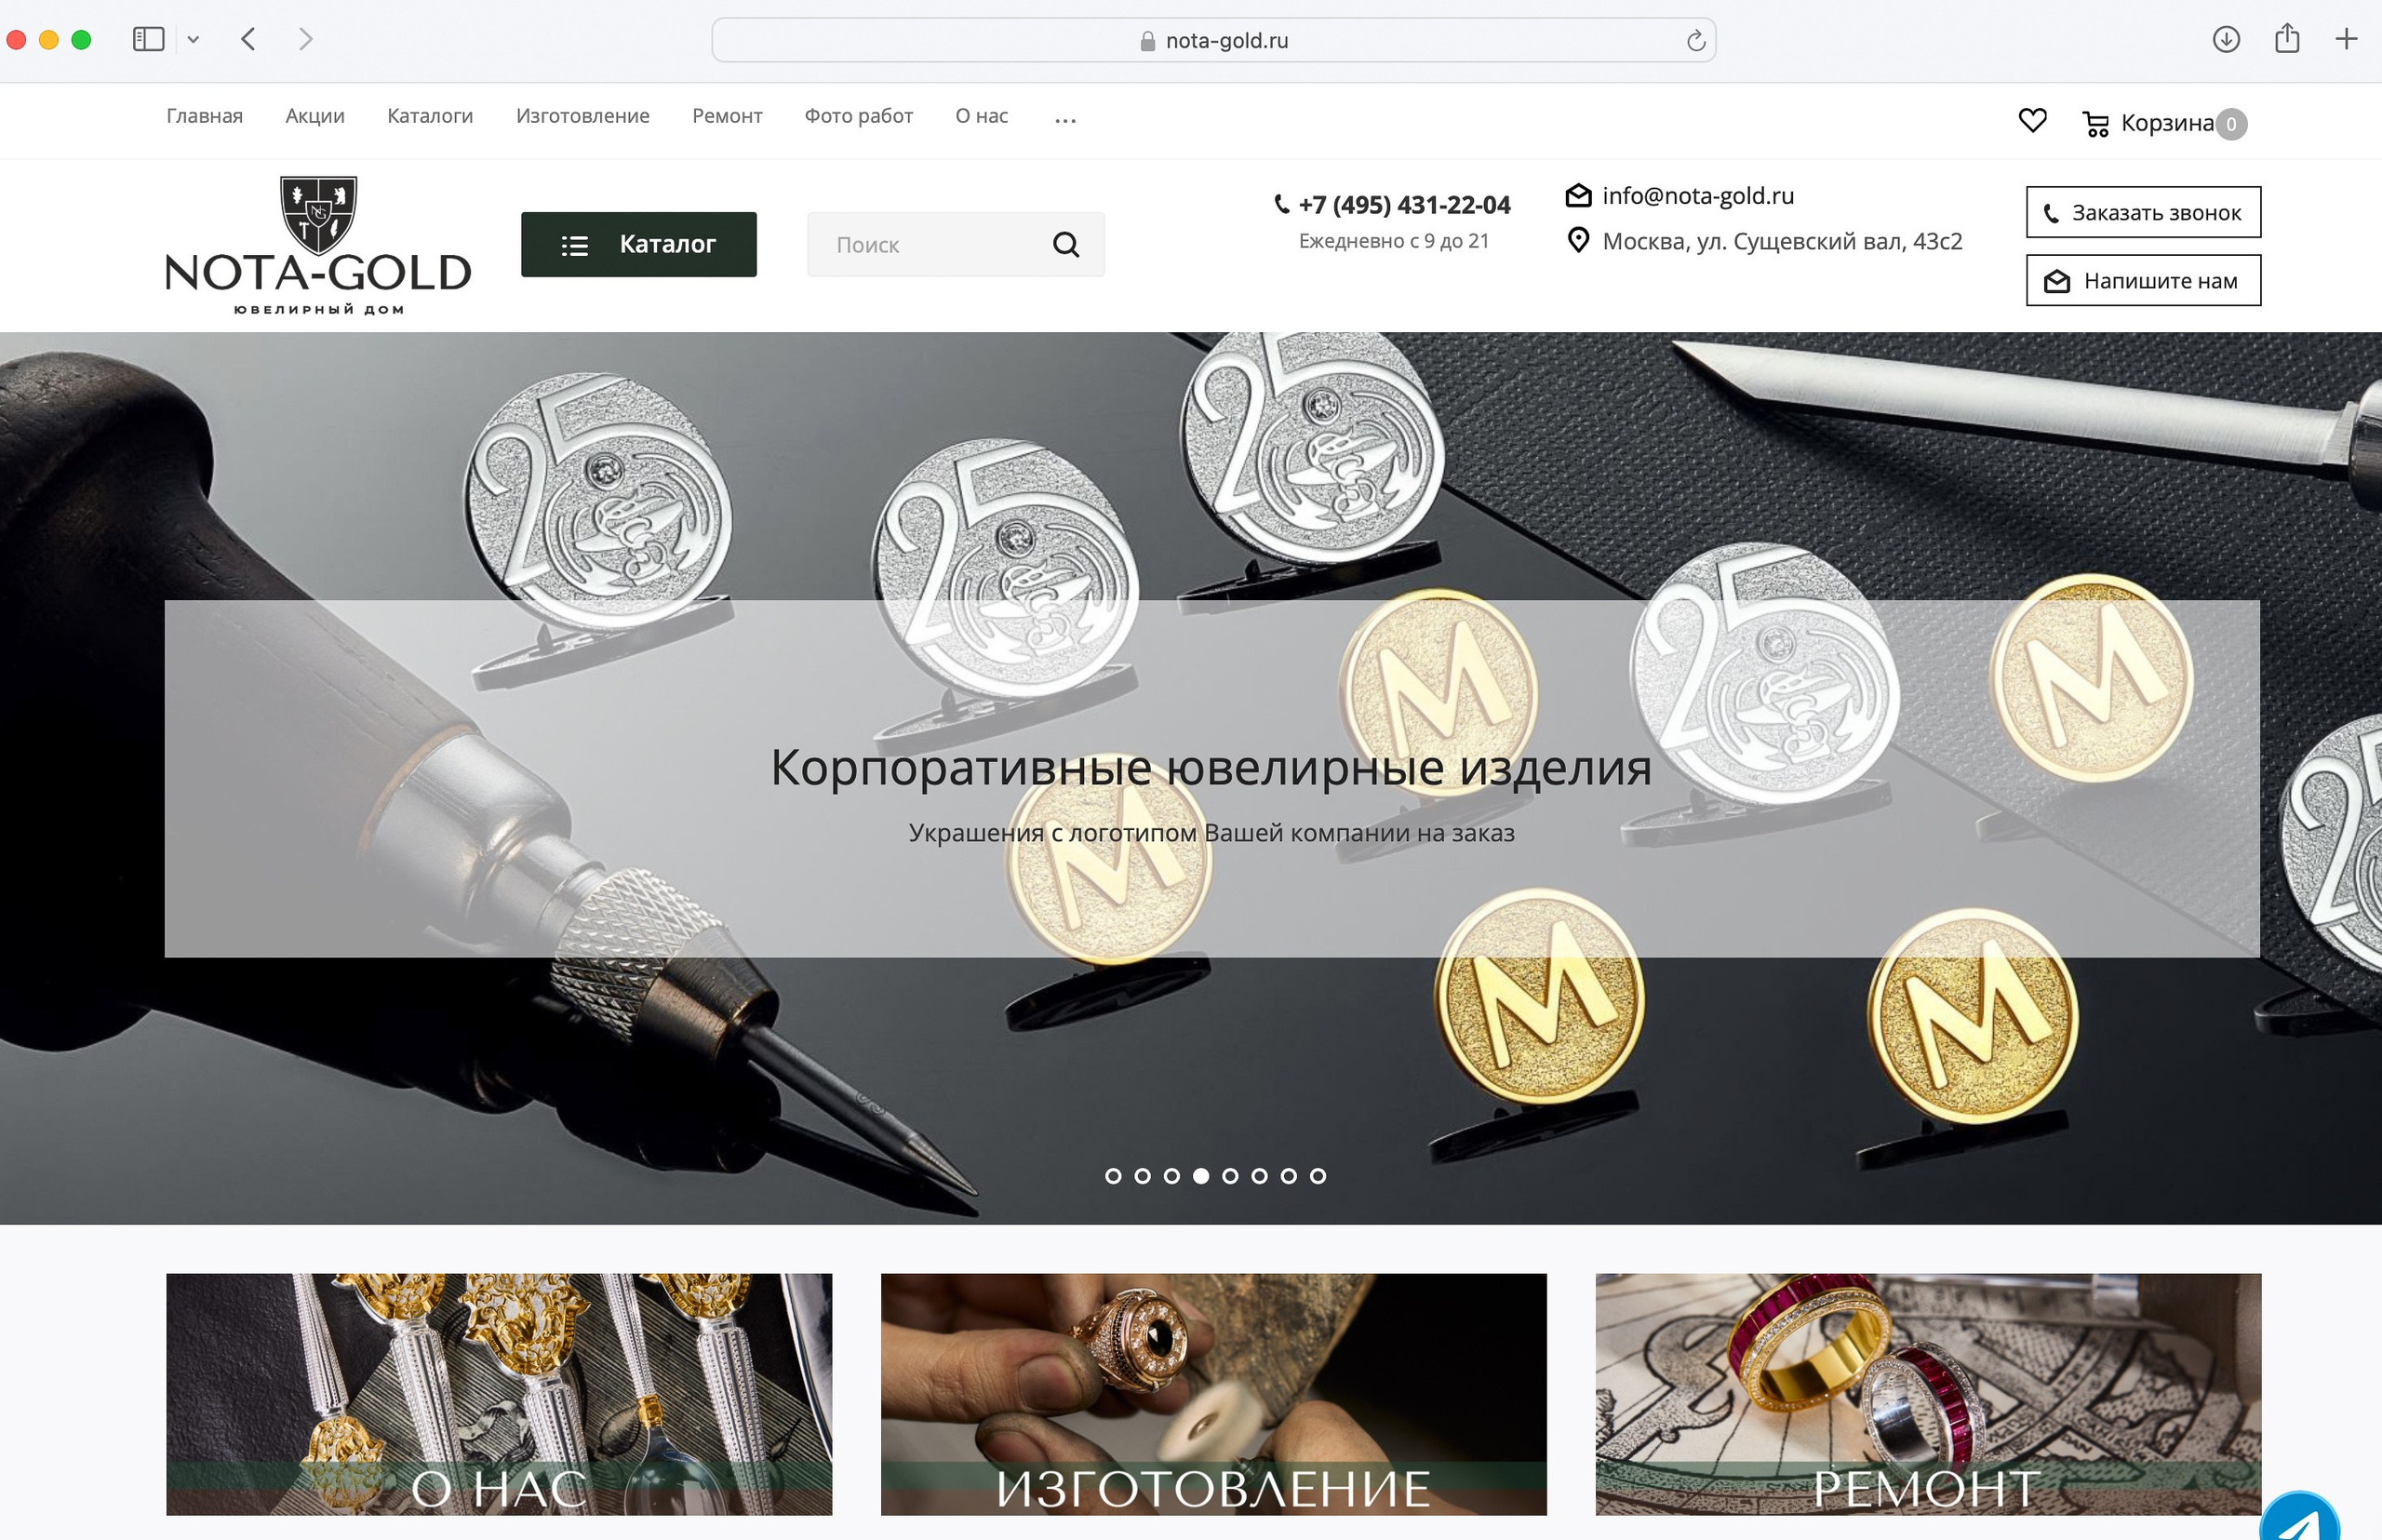Select the fifth slider dot

[x=1230, y=1176]
